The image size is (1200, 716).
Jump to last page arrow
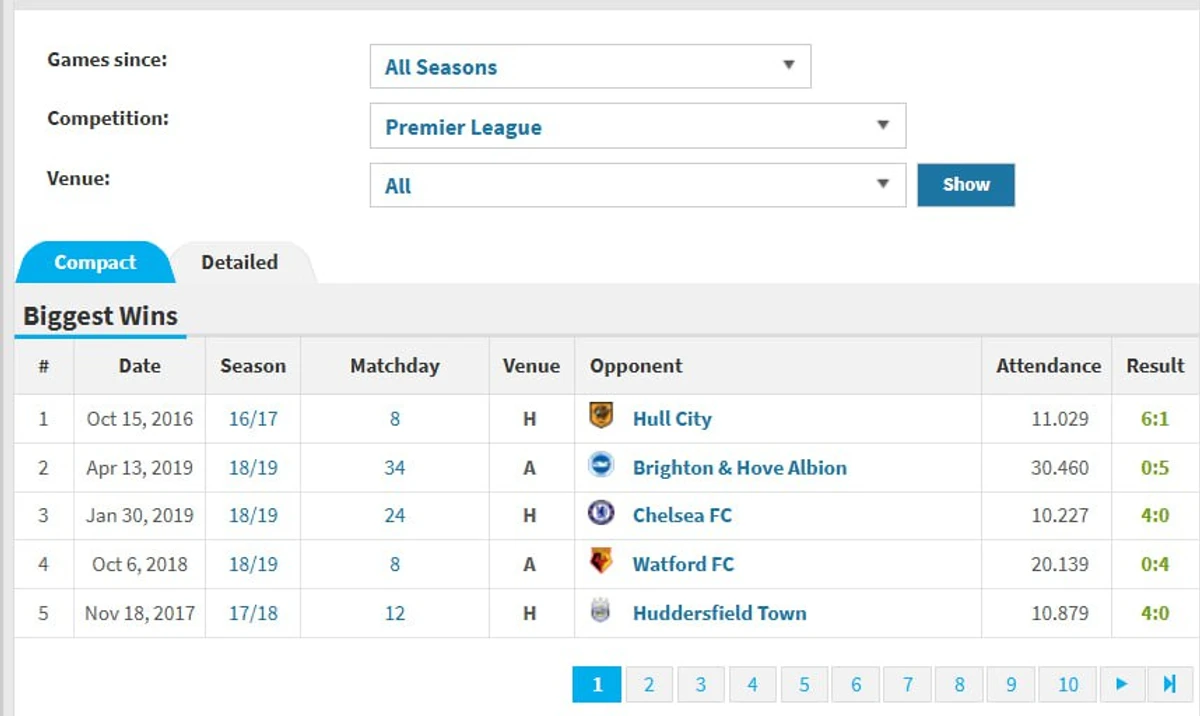(1169, 684)
